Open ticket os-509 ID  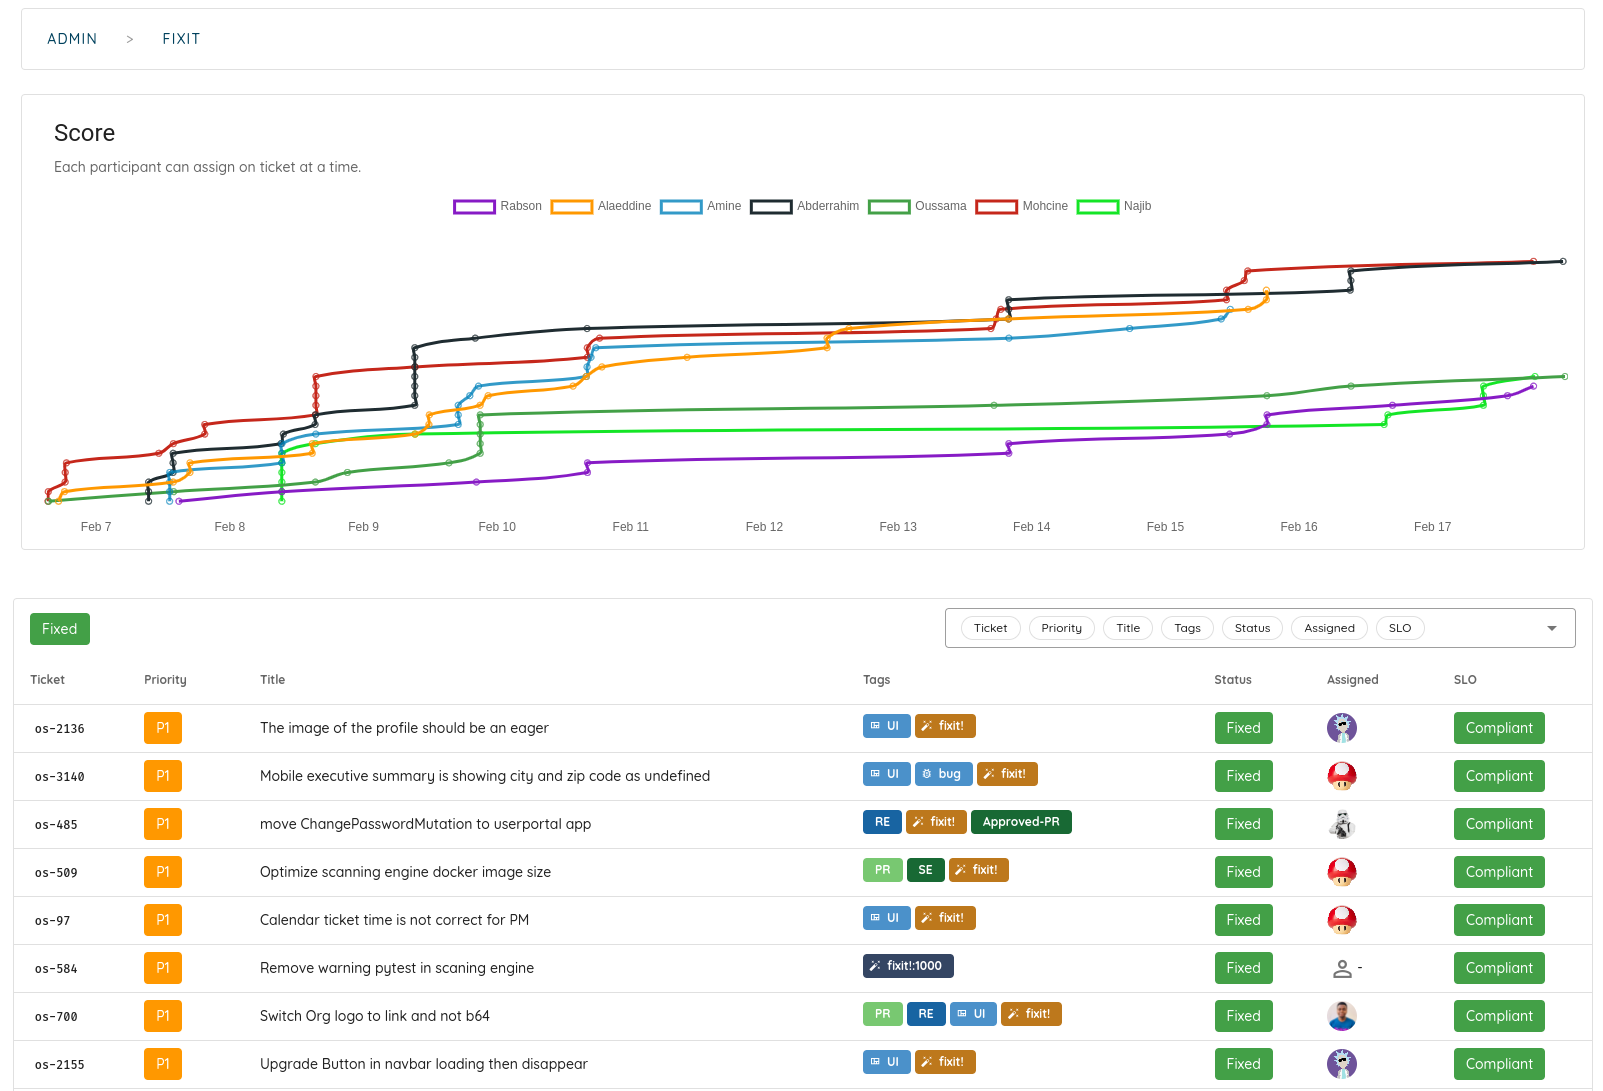tap(56, 873)
